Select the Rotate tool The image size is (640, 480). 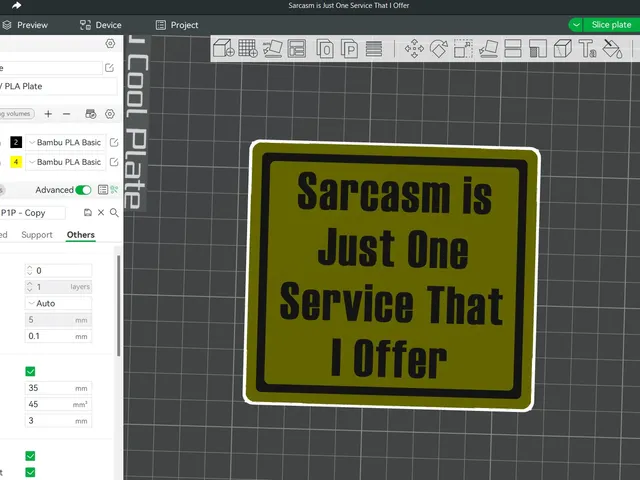pos(439,49)
